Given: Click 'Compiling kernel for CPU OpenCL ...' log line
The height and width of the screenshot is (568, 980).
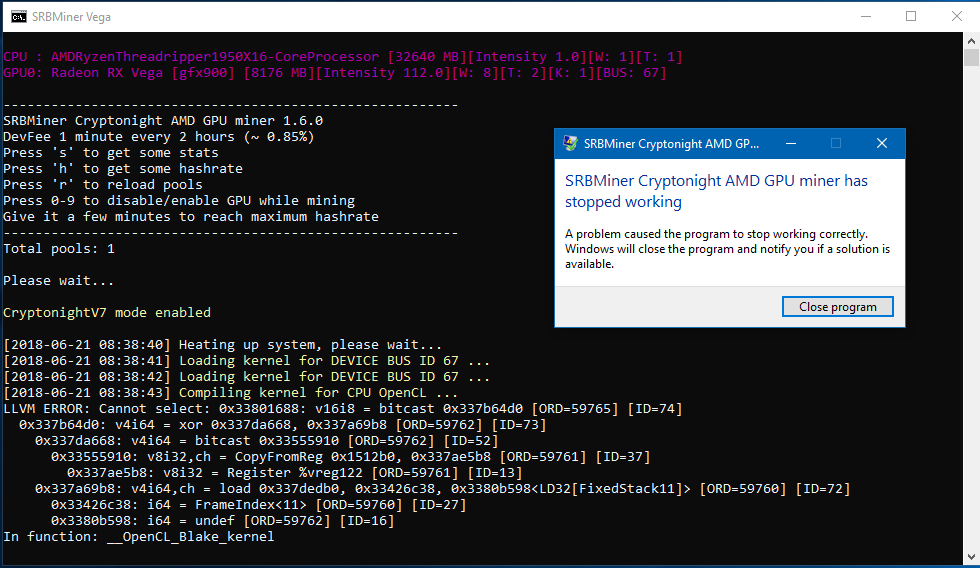Looking at the screenshot, I should [x=231, y=393].
